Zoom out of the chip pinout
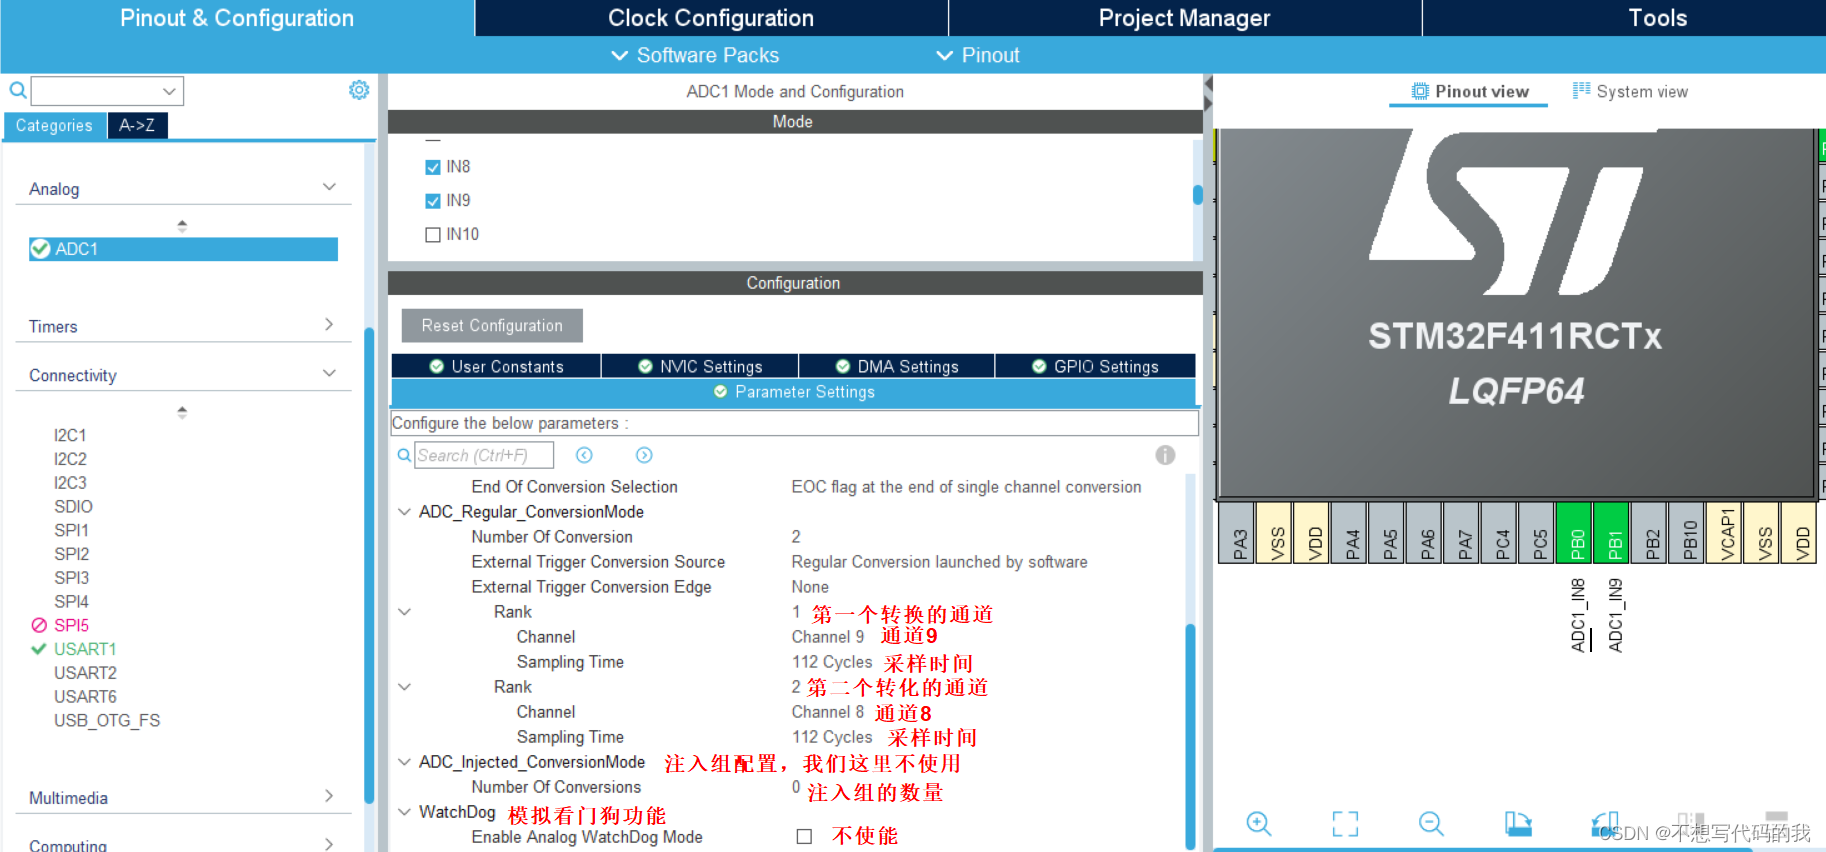This screenshot has width=1826, height=852. [x=1432, y=823]
